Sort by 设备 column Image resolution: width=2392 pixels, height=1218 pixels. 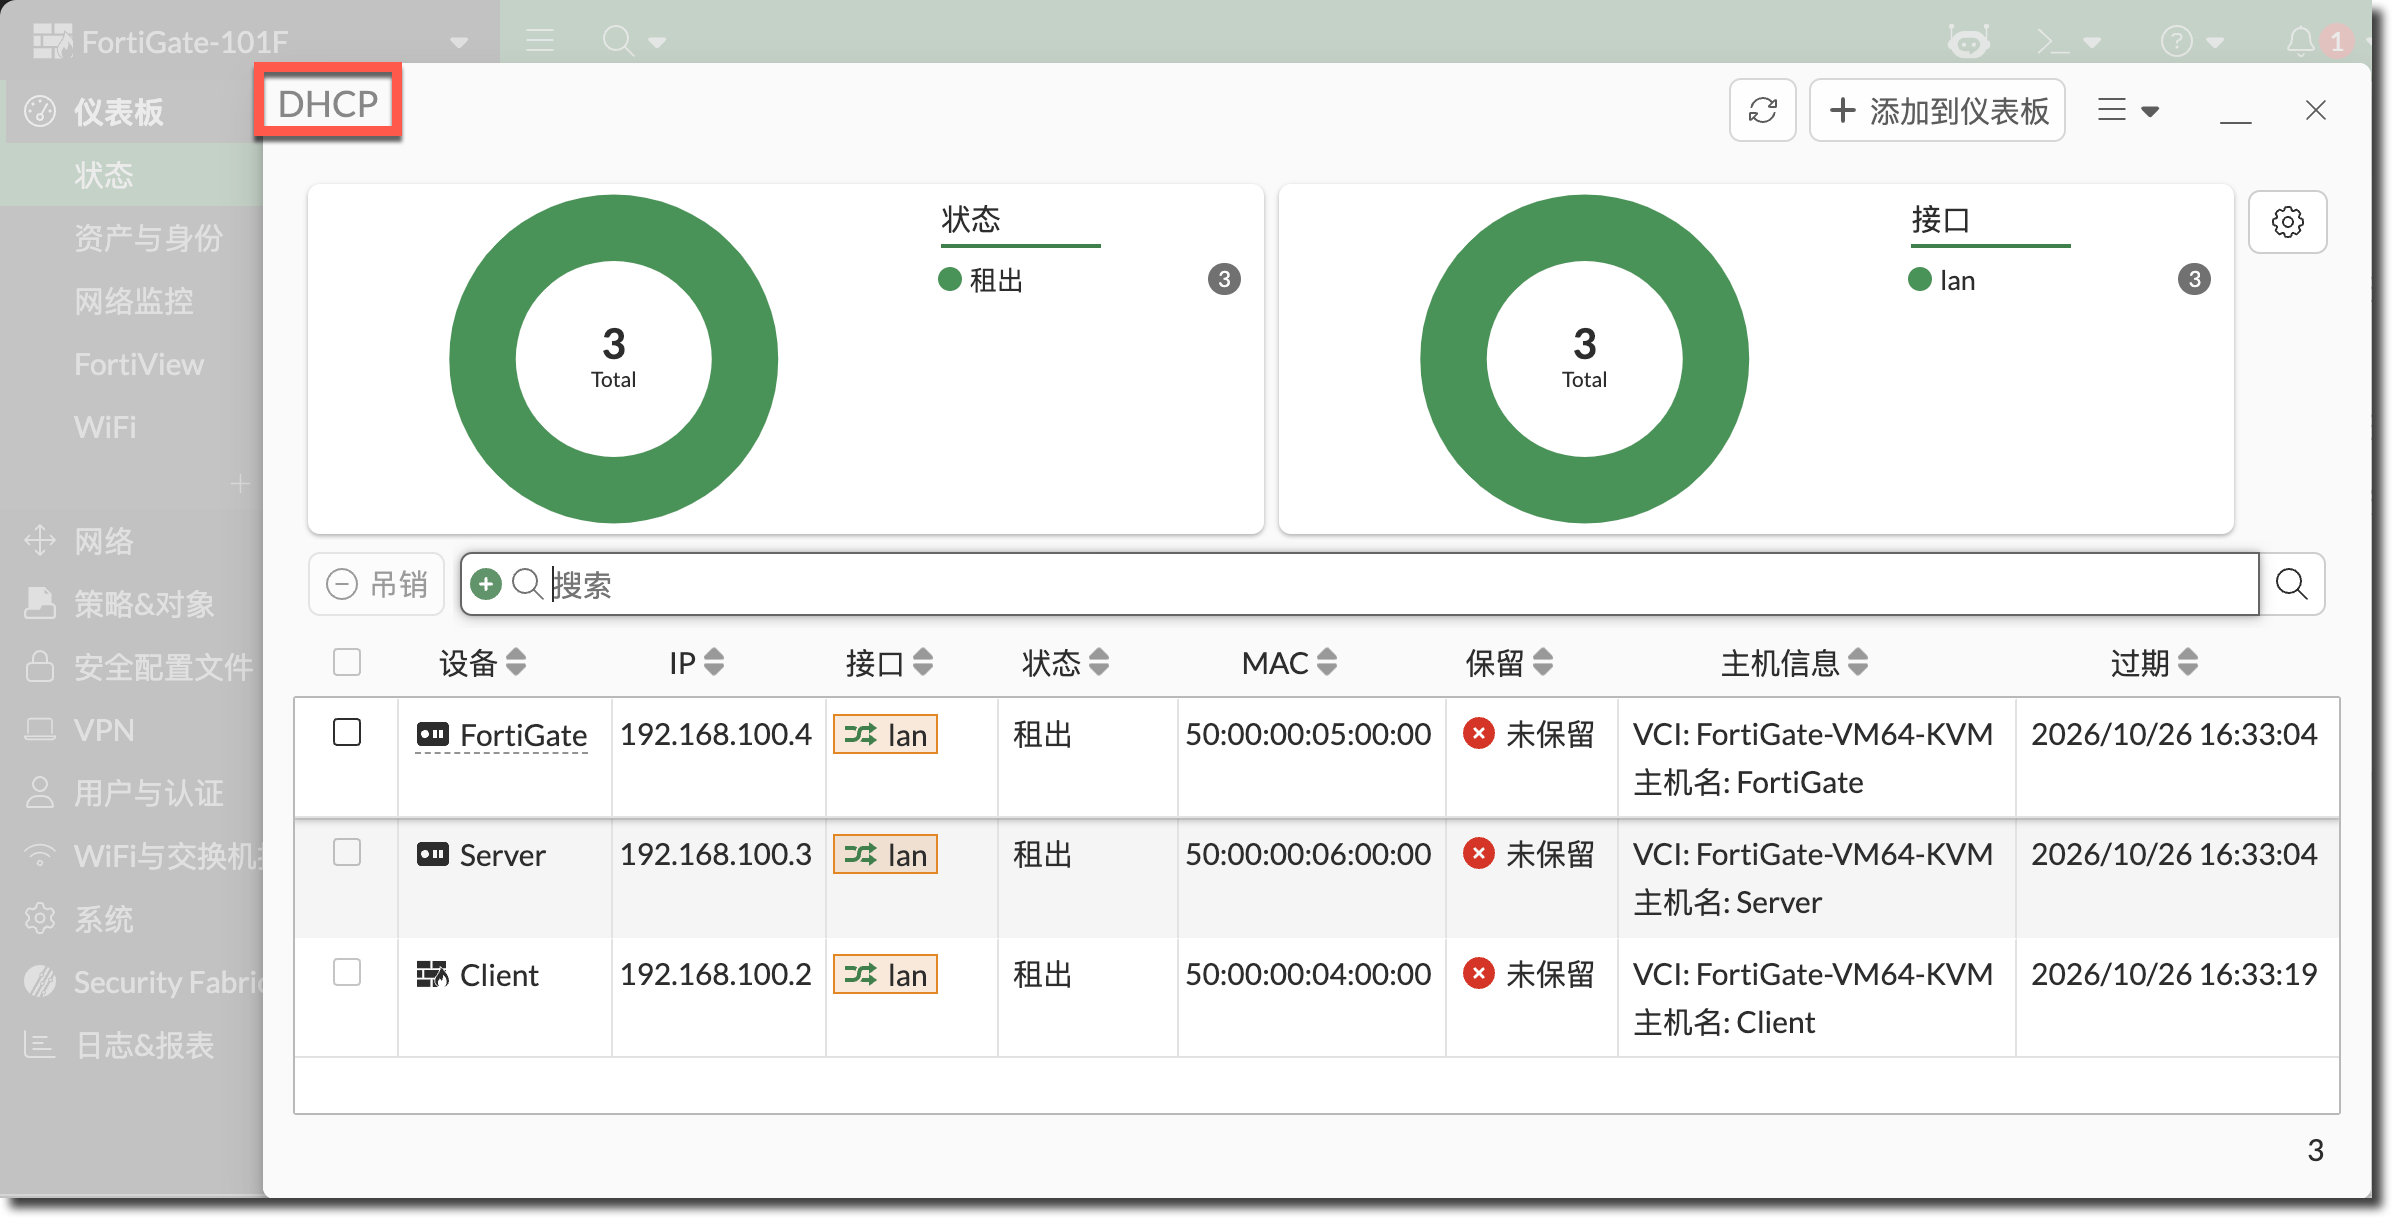[482, 662]
